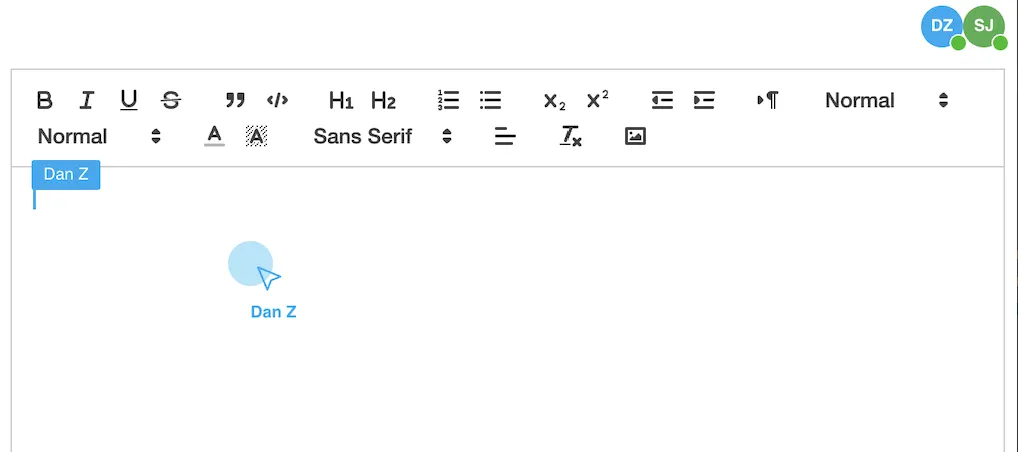Insert a code block

tap(277, 101)
